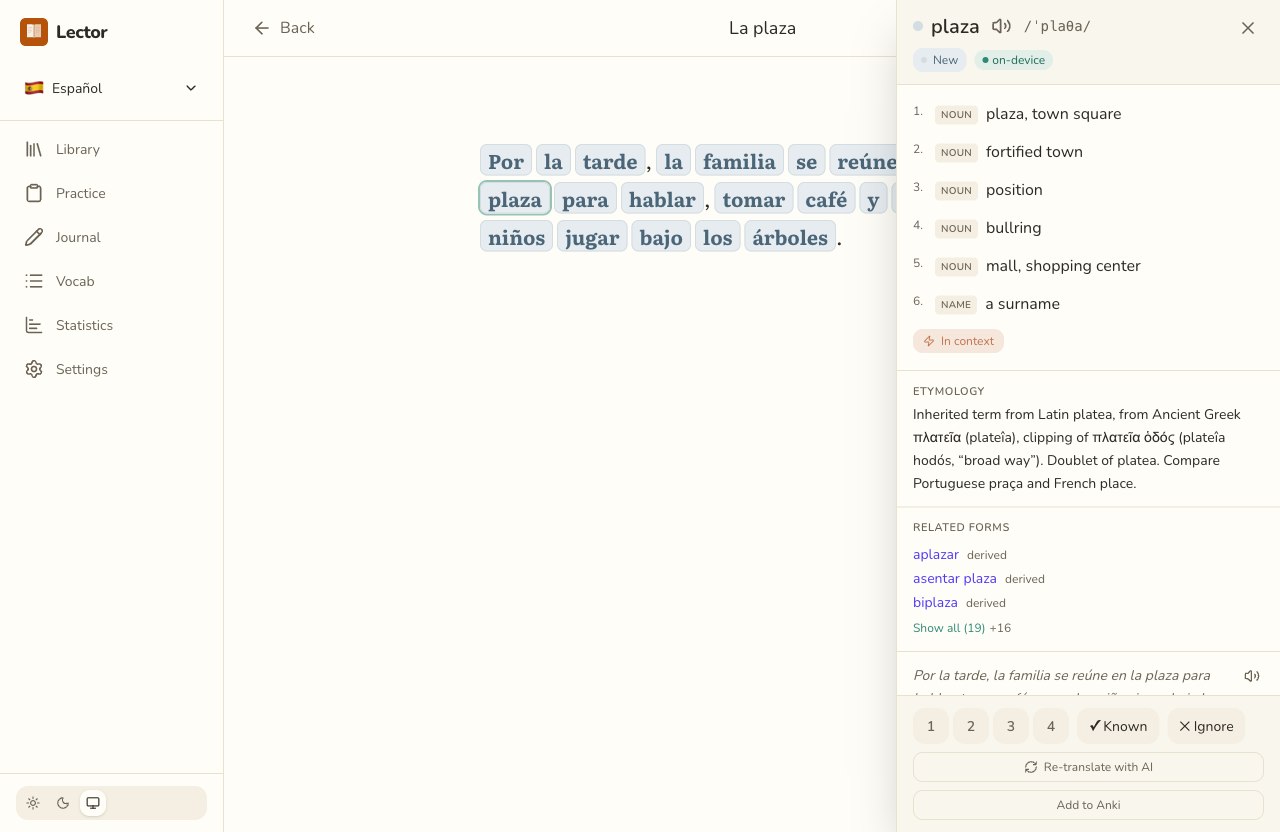Select the word 'hablar' in text
Screen dimensions: 1280x832
[x=662, y=199]
